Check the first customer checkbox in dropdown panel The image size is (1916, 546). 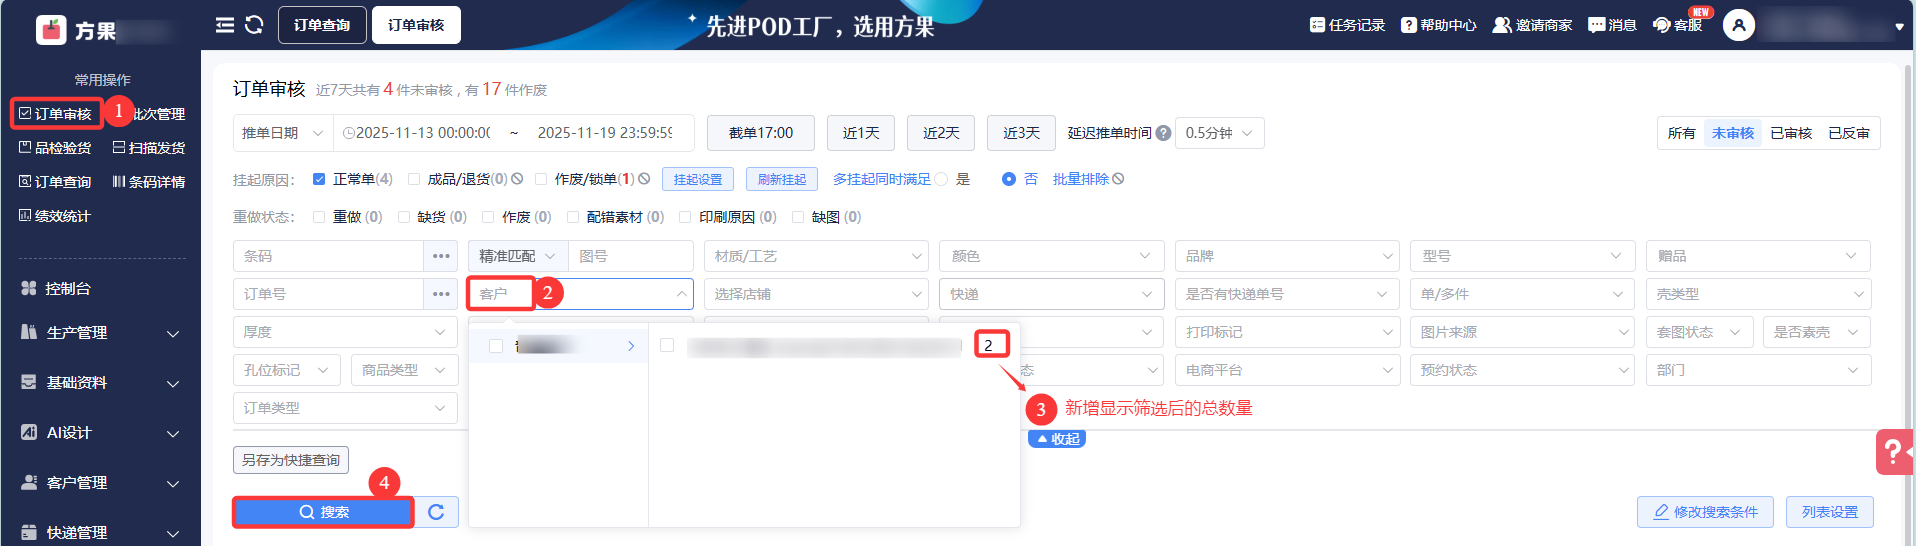pyautogui.click(x=496, y=346)
